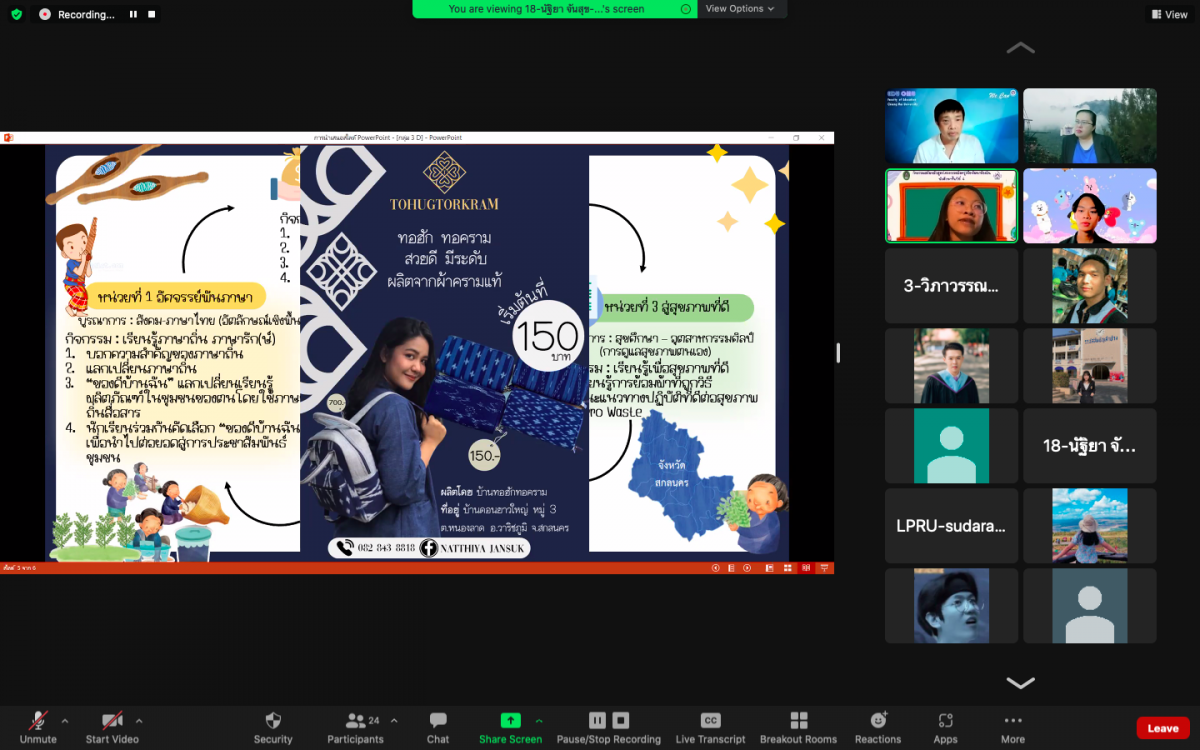Screen dimensions: 1200x750
Task: Open Breakout Rooms
Action: coord(798,721)
